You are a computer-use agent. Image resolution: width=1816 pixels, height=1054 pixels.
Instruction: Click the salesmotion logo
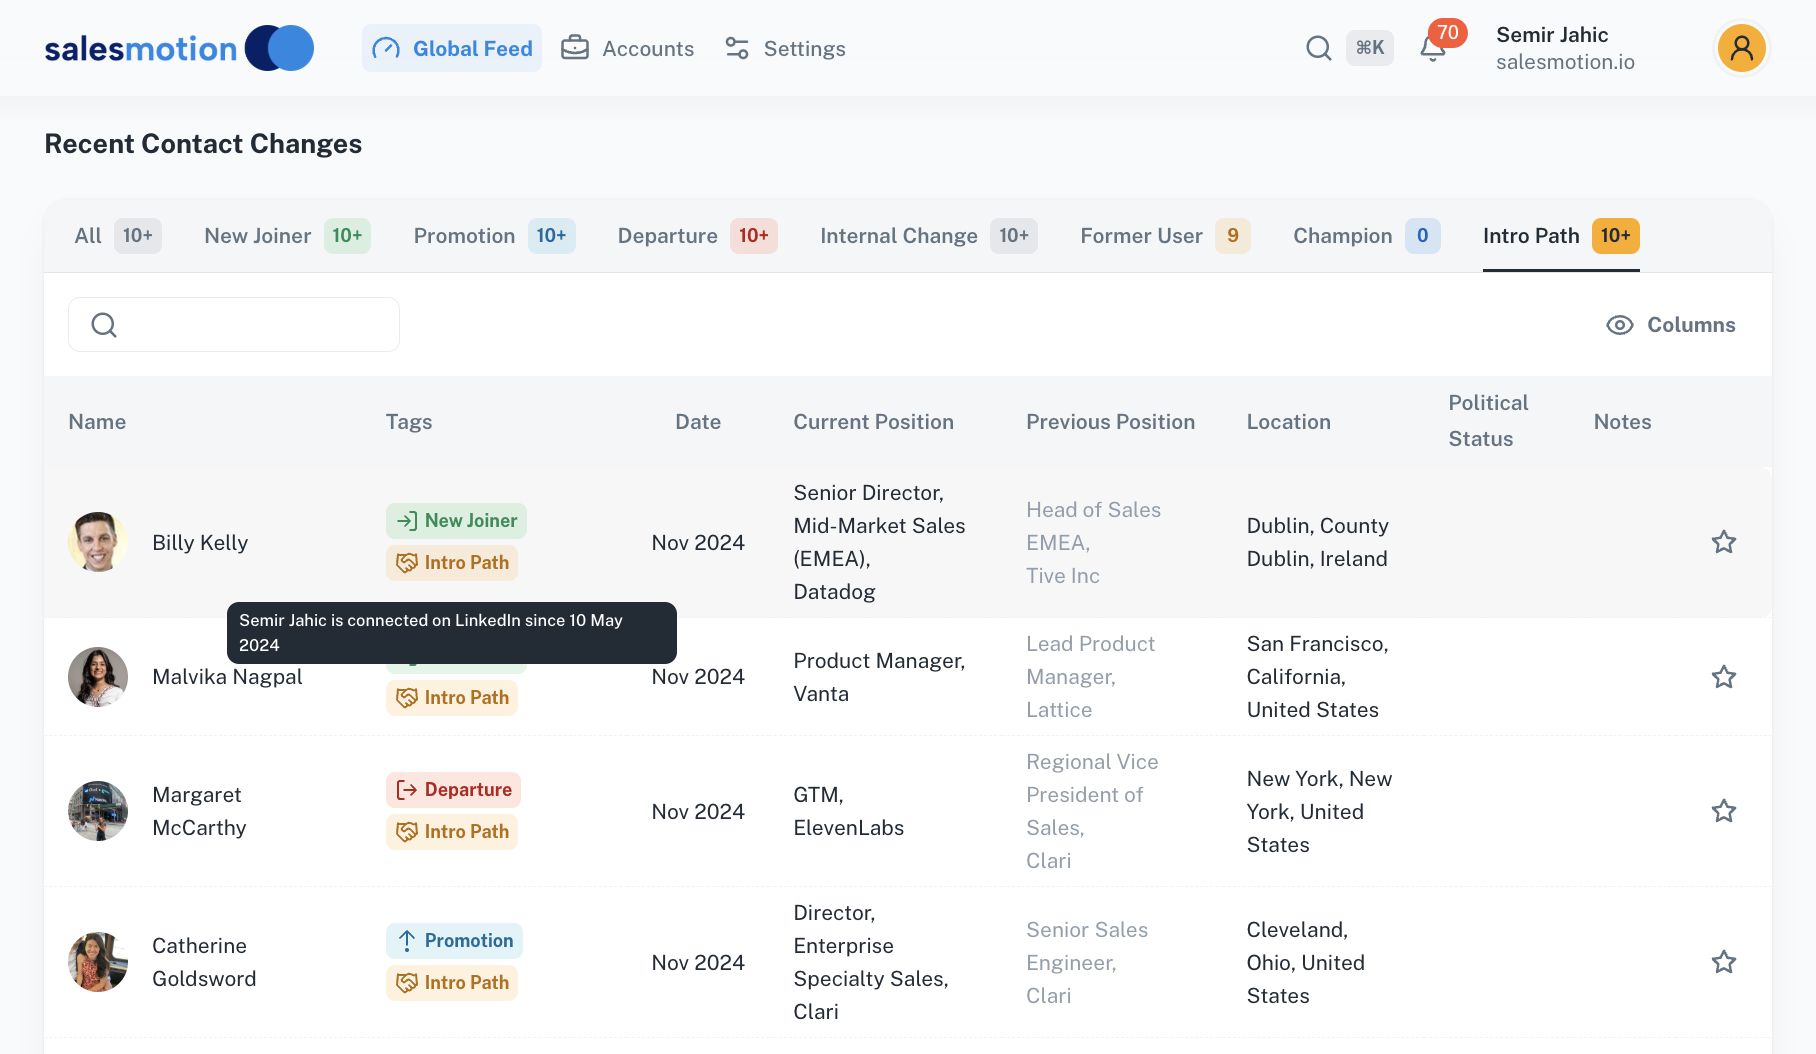click(x=179, y=48)
